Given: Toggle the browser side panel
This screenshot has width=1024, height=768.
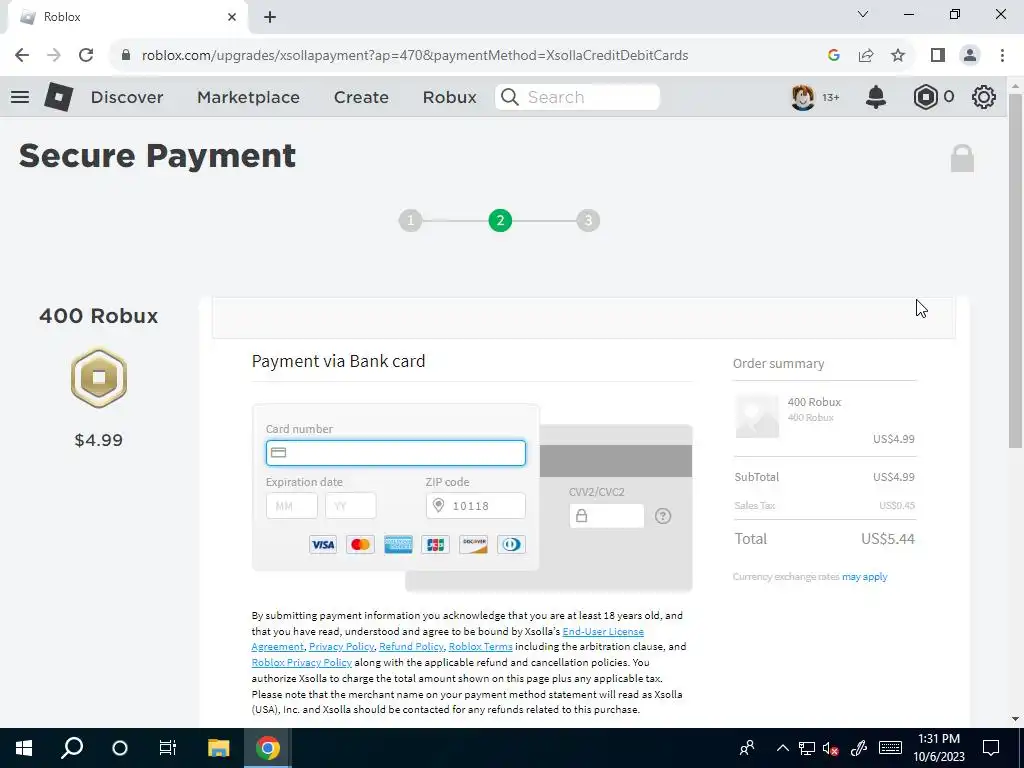Looking at the screenshot, I should point(938,55).
